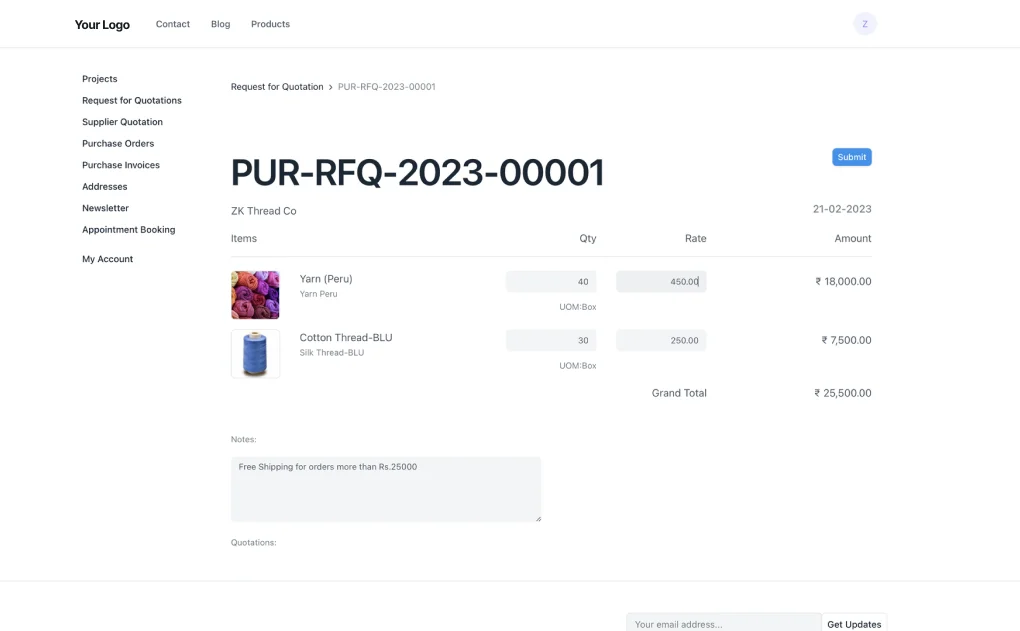Focus the Yarn (Peru) quantity field
Image resolution: width=1020 pixels, height=631 pixels.
tap(551, 282)
